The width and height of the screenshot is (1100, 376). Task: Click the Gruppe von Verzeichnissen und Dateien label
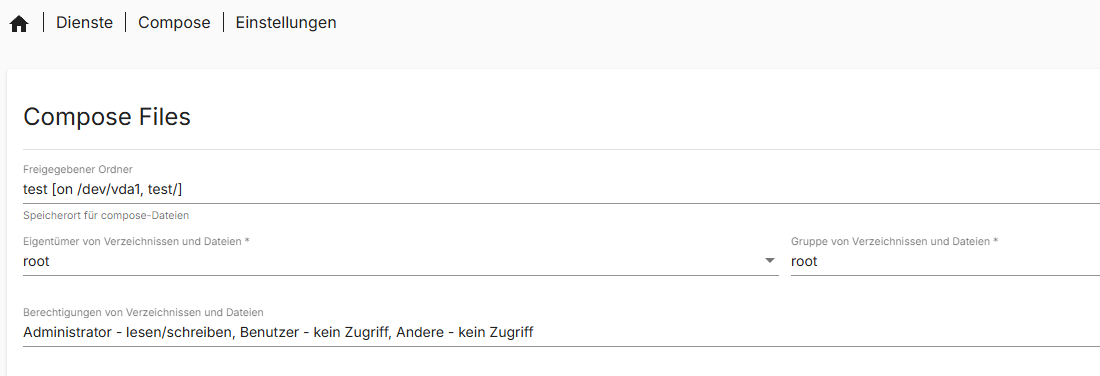click(894, 241)
